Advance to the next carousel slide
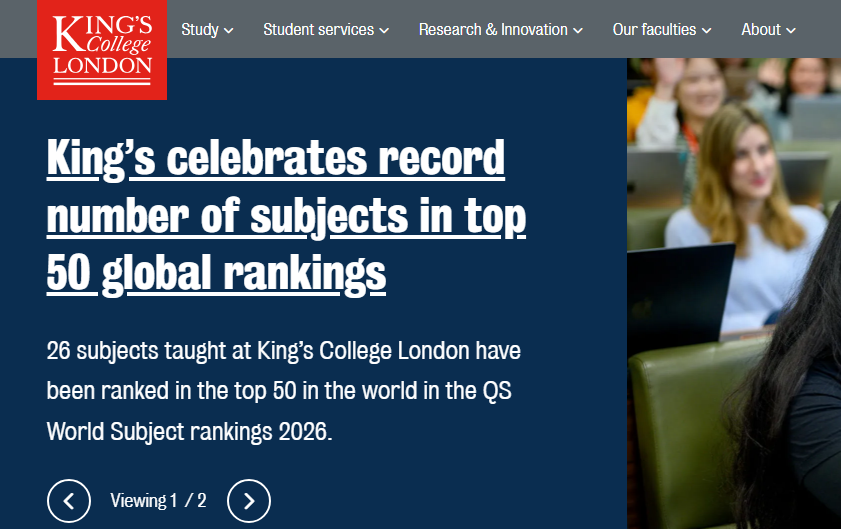The image size is (841, 529). [249, 501]
